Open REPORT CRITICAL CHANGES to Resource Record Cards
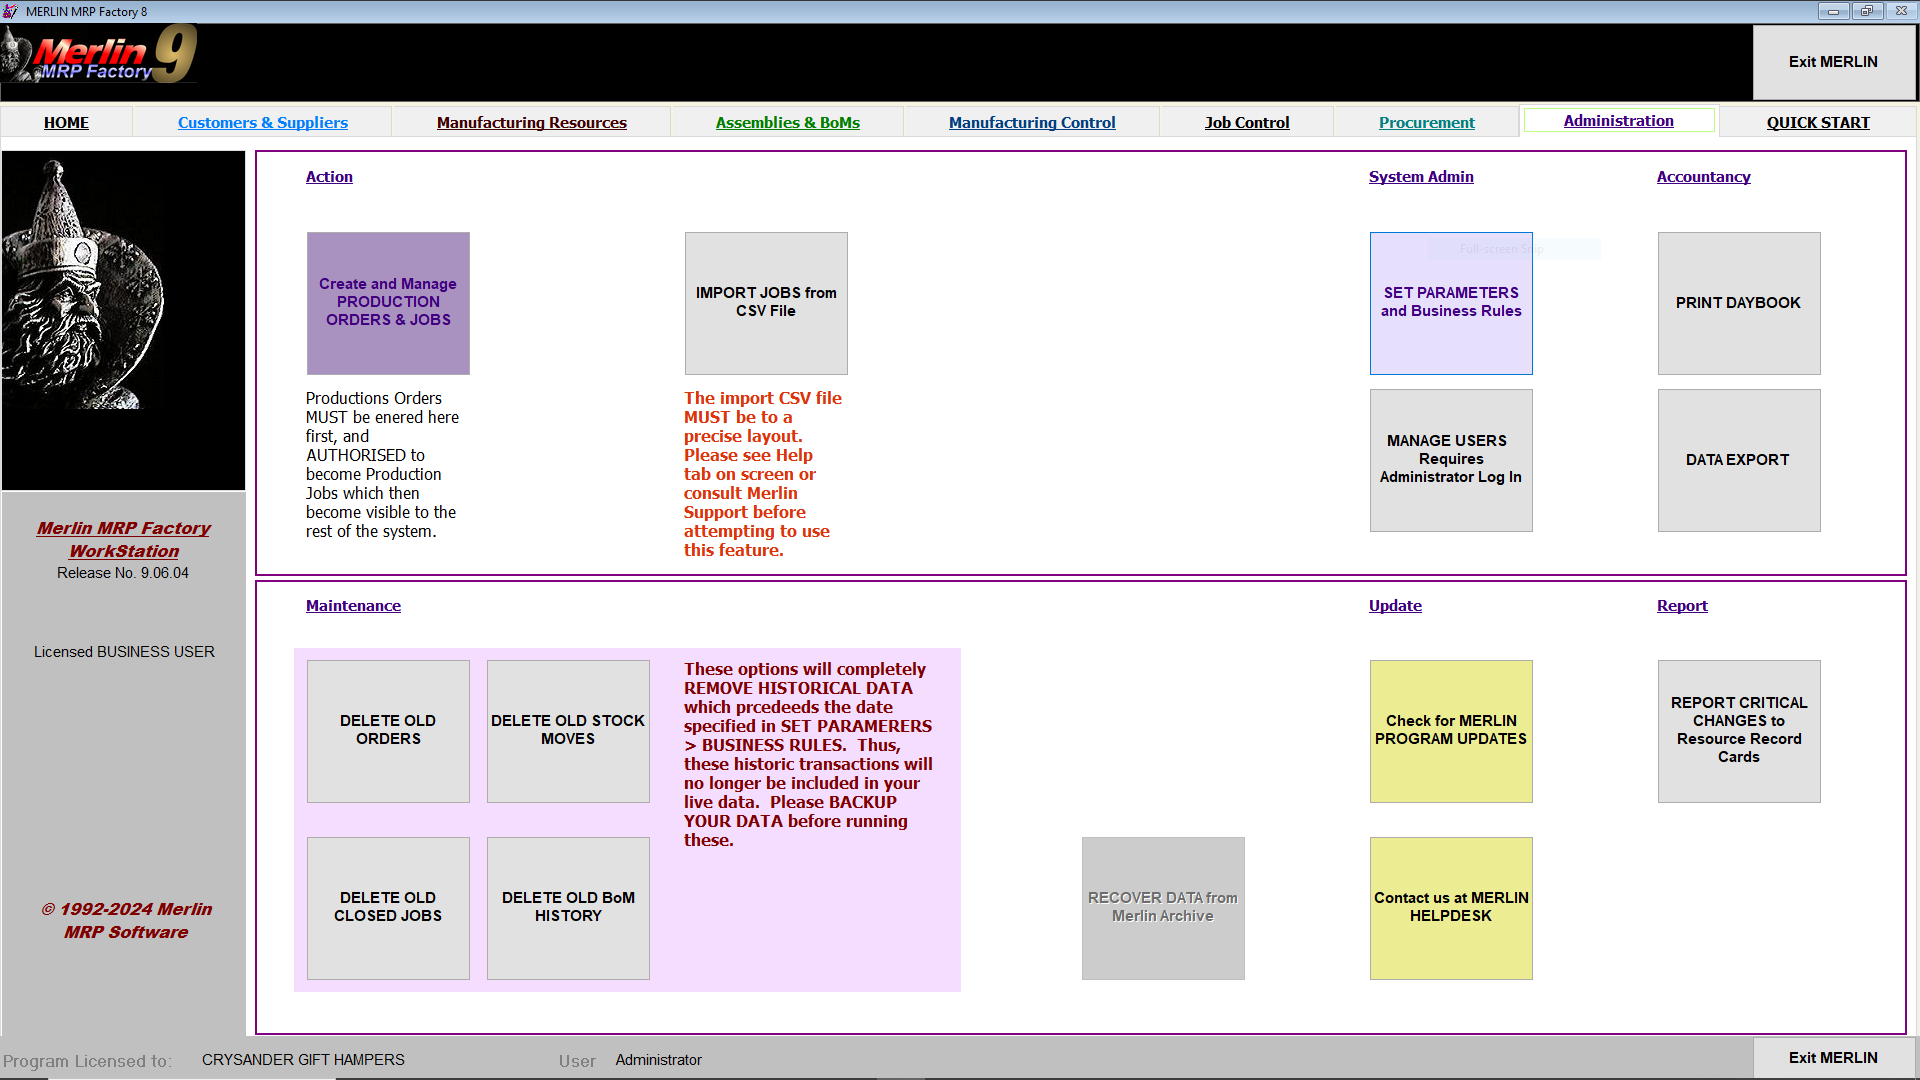Image resolution: width=1920 pixels, height=1080 pixels. (x=1738, y=730)
